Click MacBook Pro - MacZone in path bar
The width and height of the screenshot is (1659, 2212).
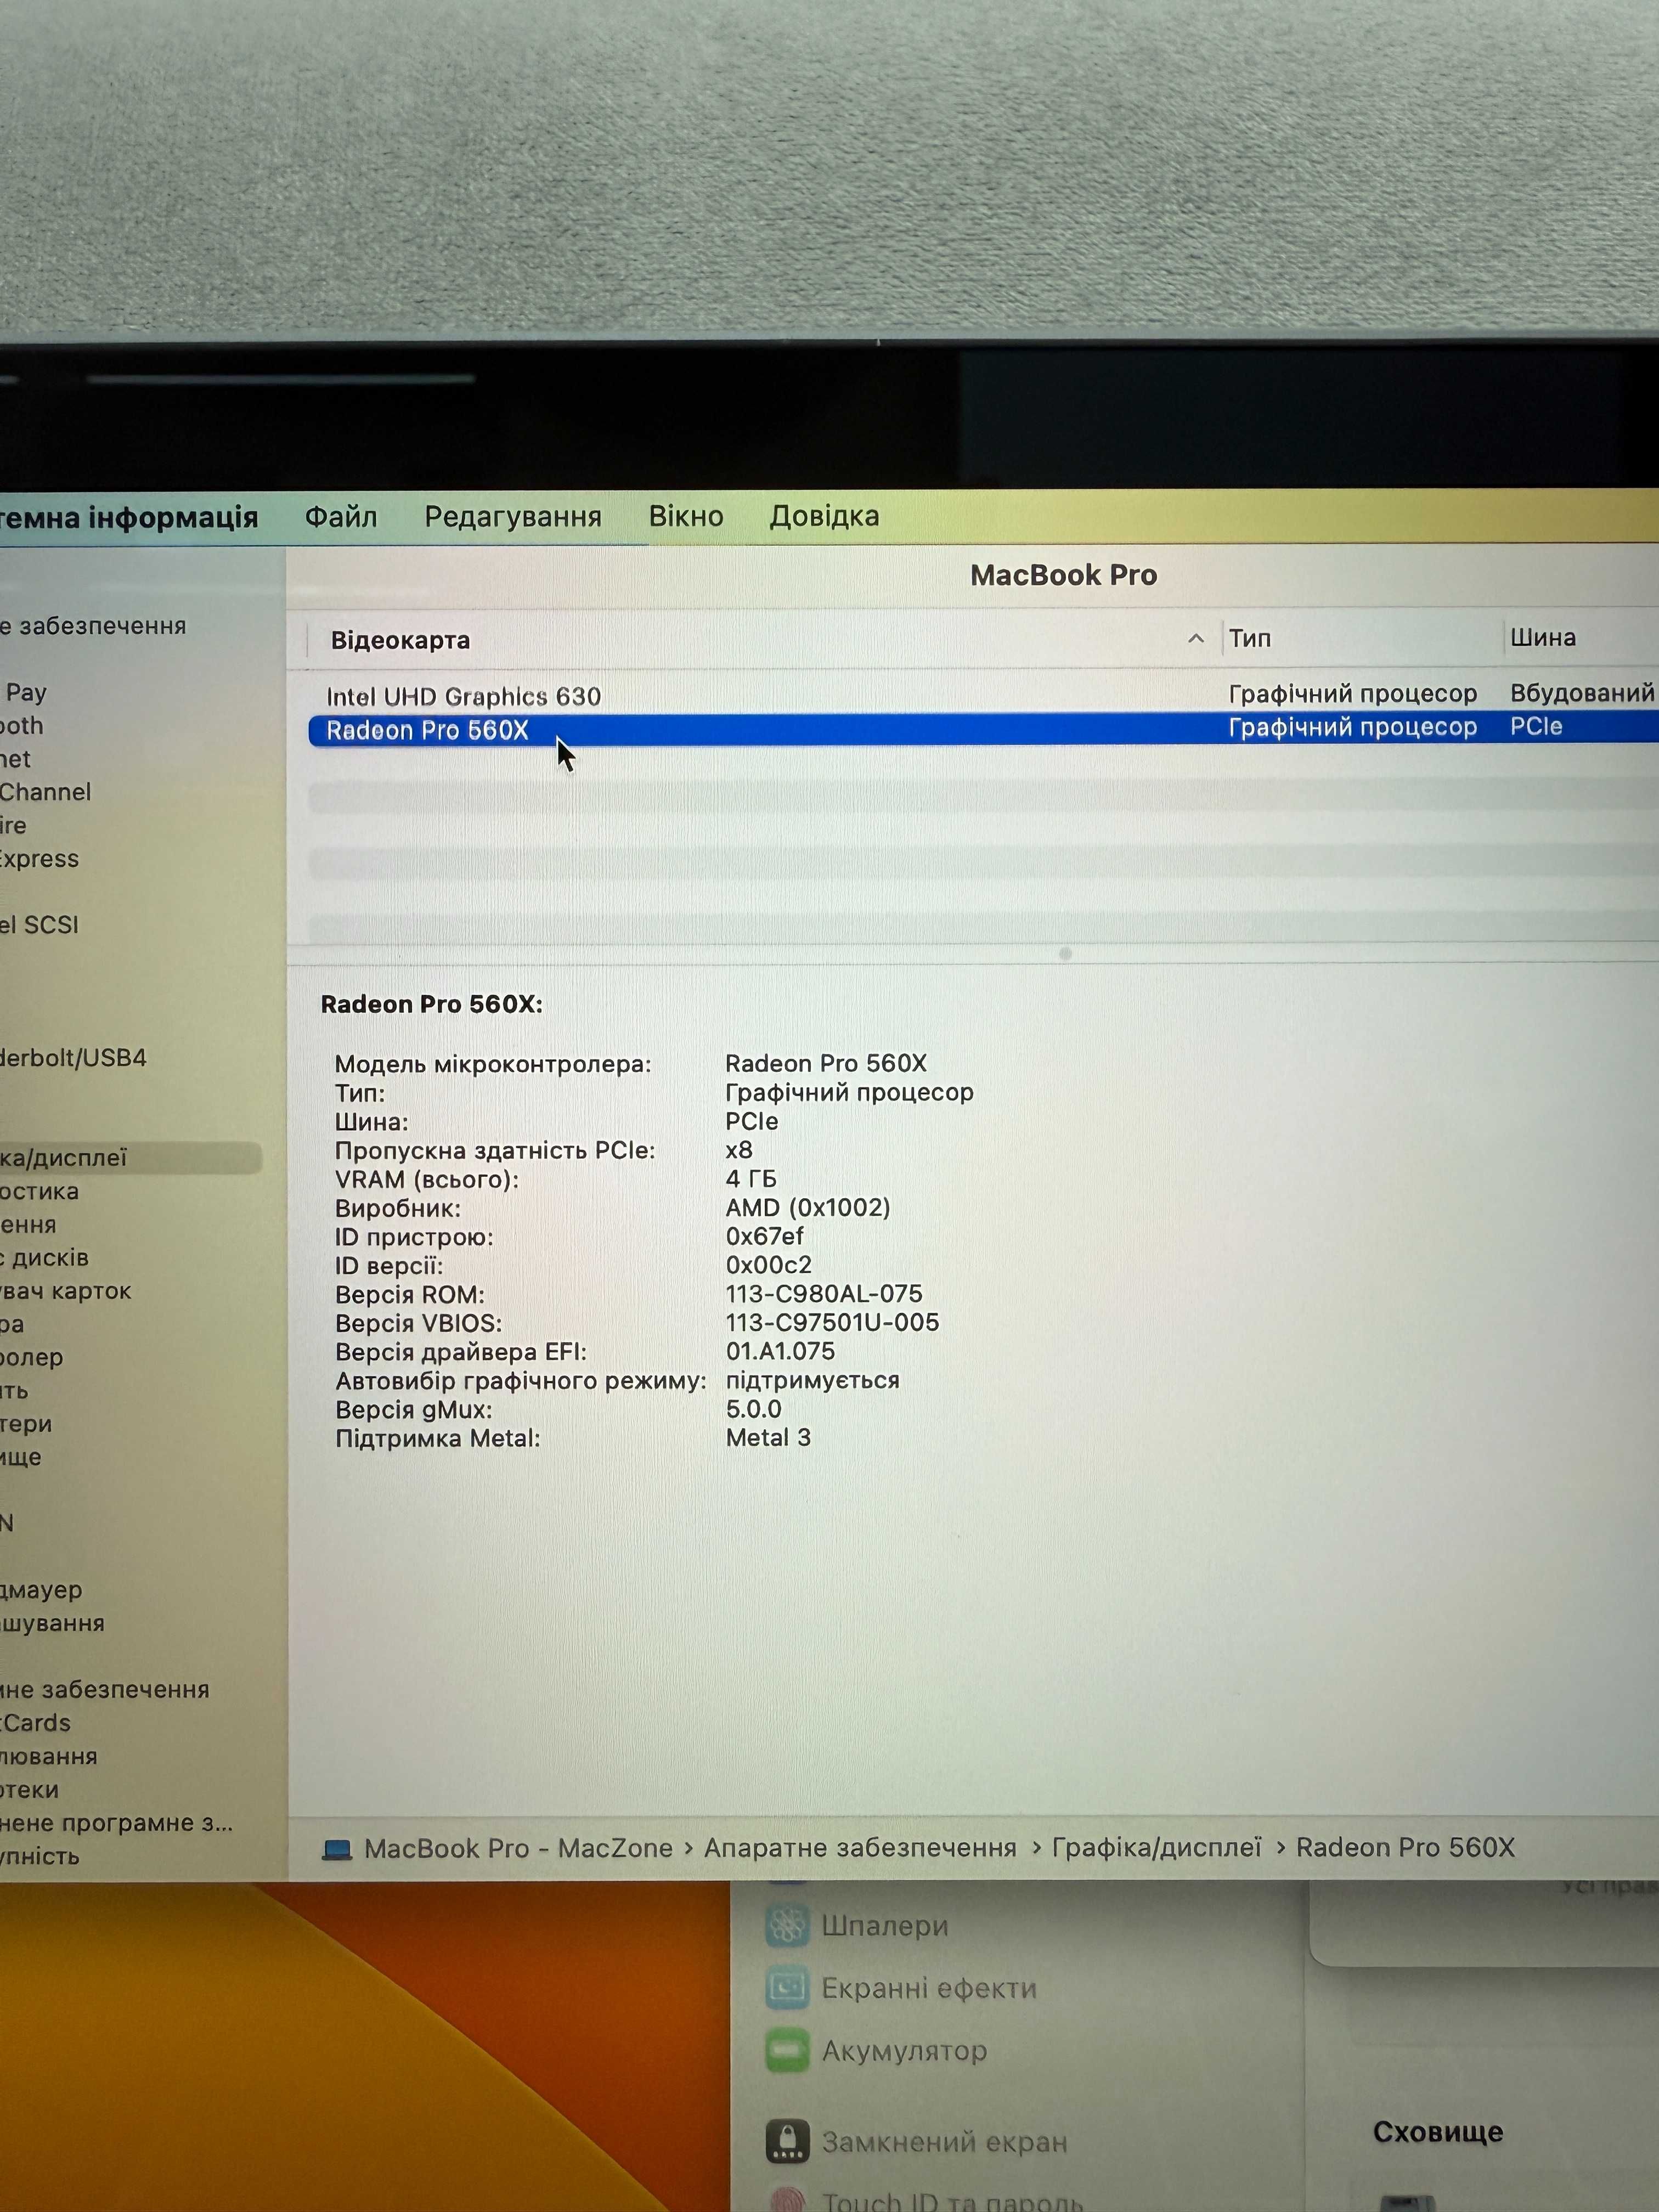[518, 1848]
